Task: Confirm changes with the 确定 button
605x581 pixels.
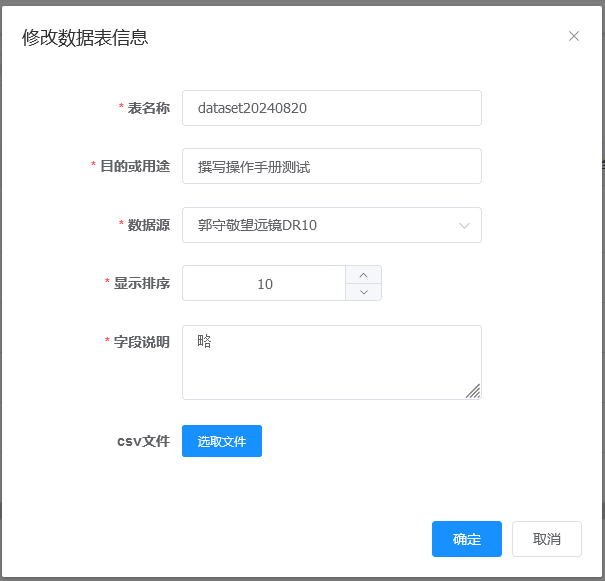Action: tap(467, 539)
